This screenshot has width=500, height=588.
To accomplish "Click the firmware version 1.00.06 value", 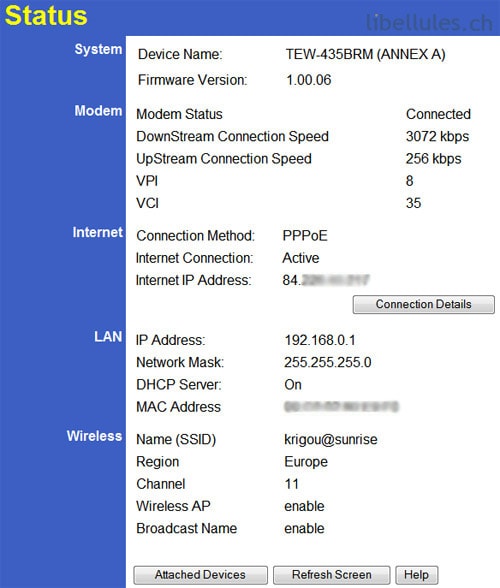I will 309,80.
